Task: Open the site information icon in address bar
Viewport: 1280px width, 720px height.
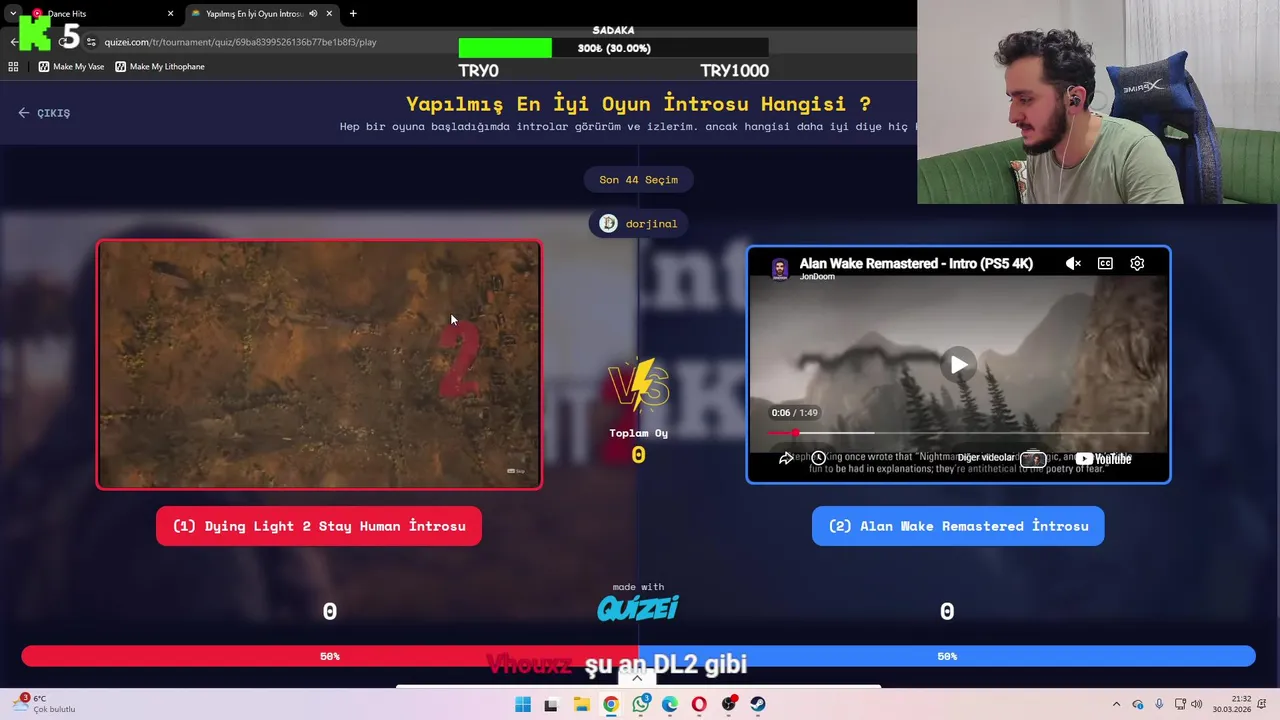Action: pos(91,42)
